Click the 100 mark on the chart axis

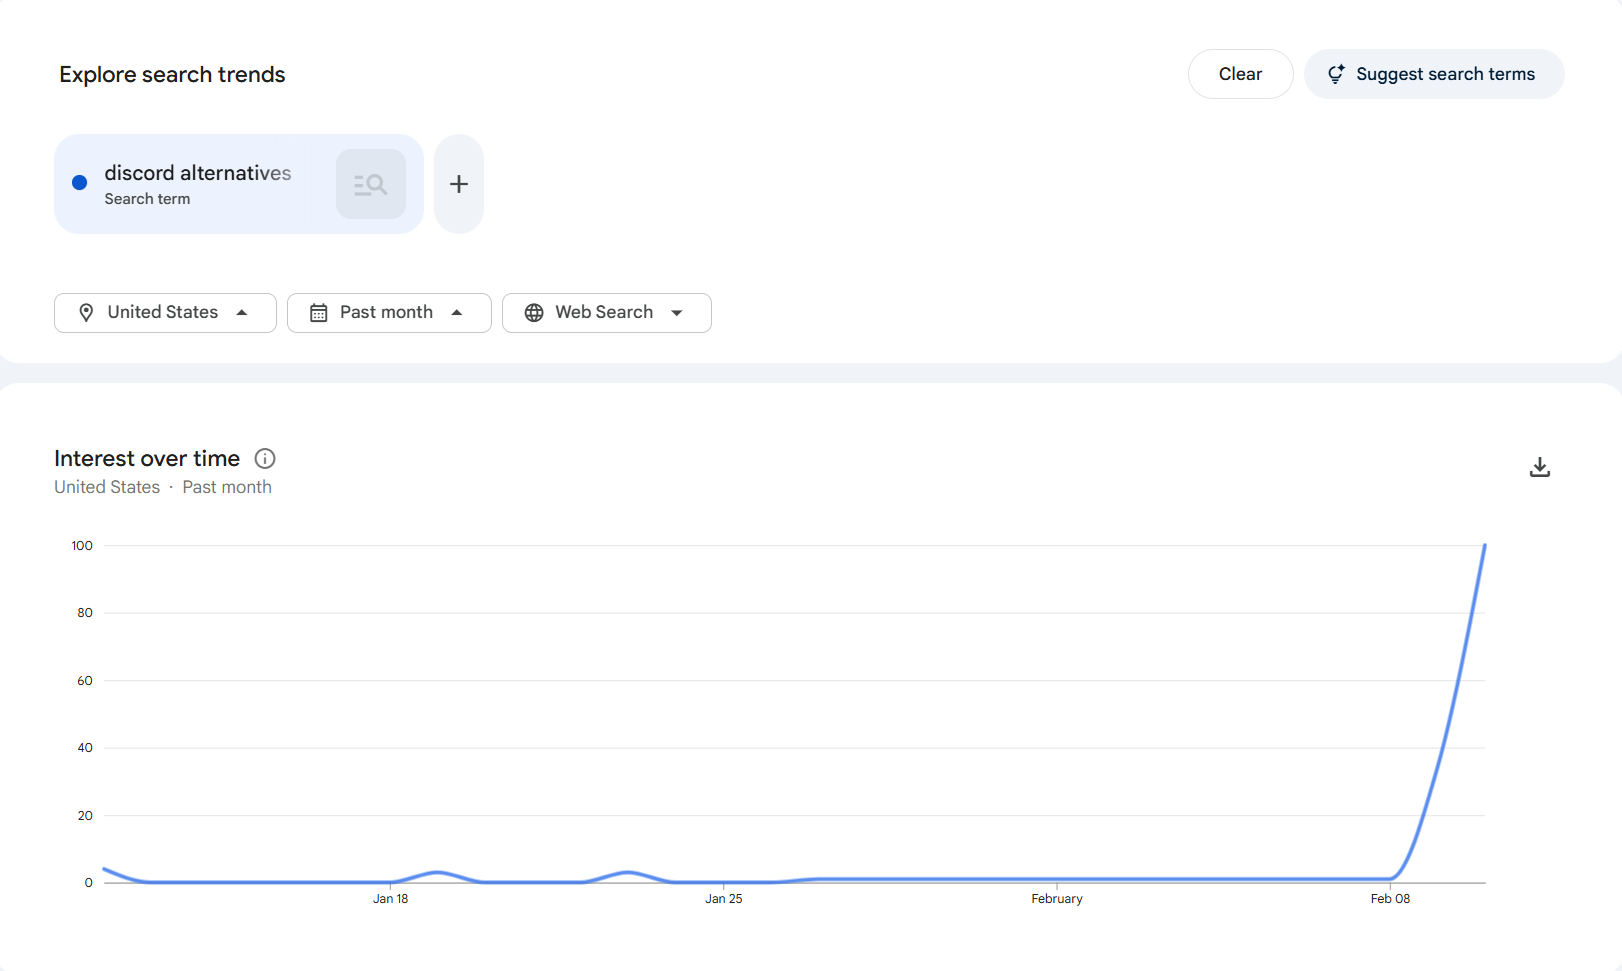pyautogui.click(x=82, y=545)
